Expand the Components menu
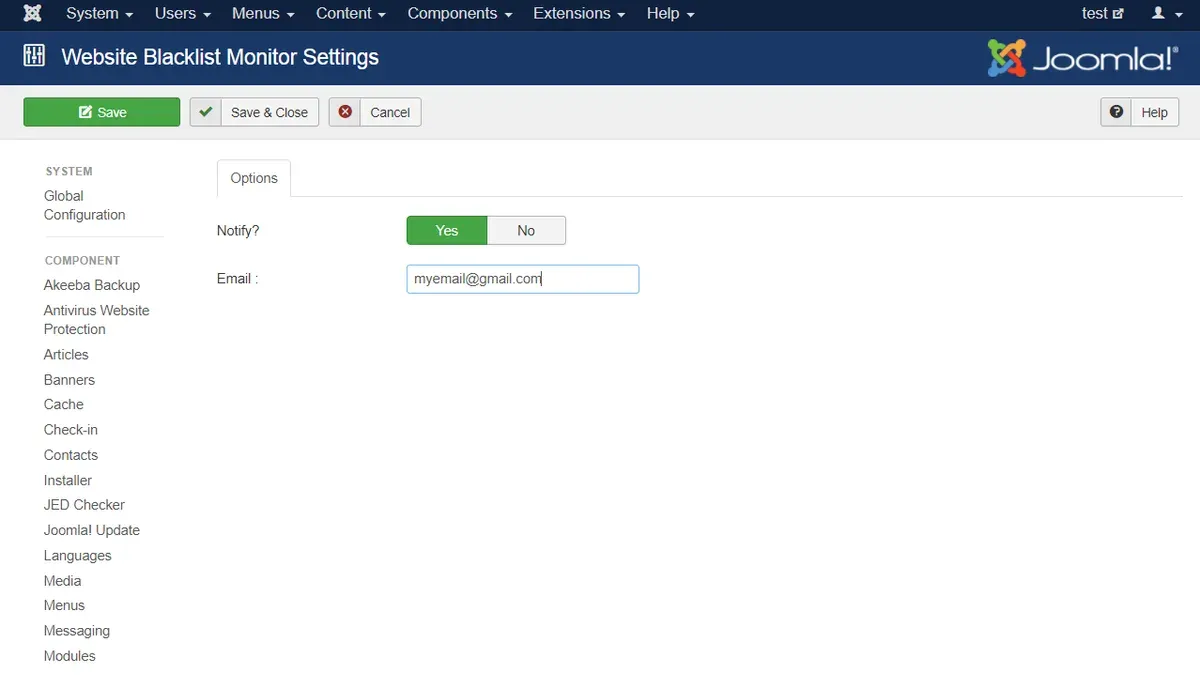The height and width of the screenshot is (675, 1200). coord(460,13)
